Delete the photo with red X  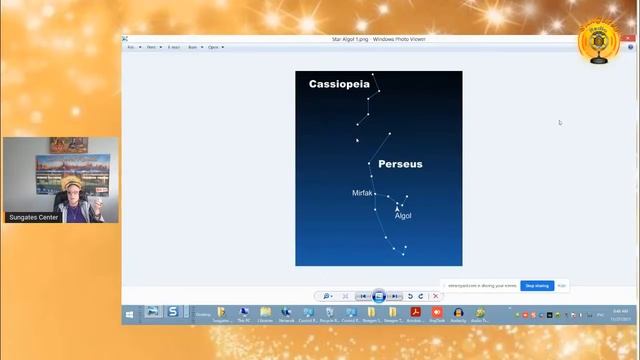coord(436,296)
